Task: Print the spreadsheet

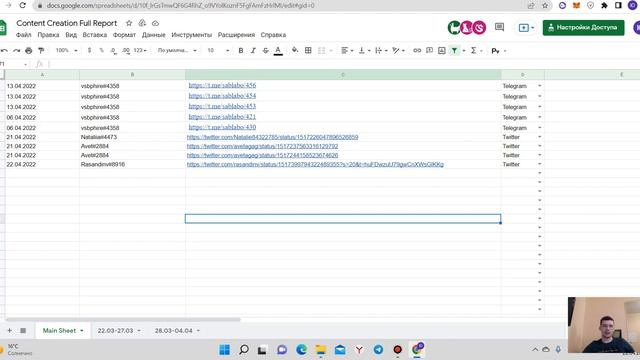Action: (29, 51)
